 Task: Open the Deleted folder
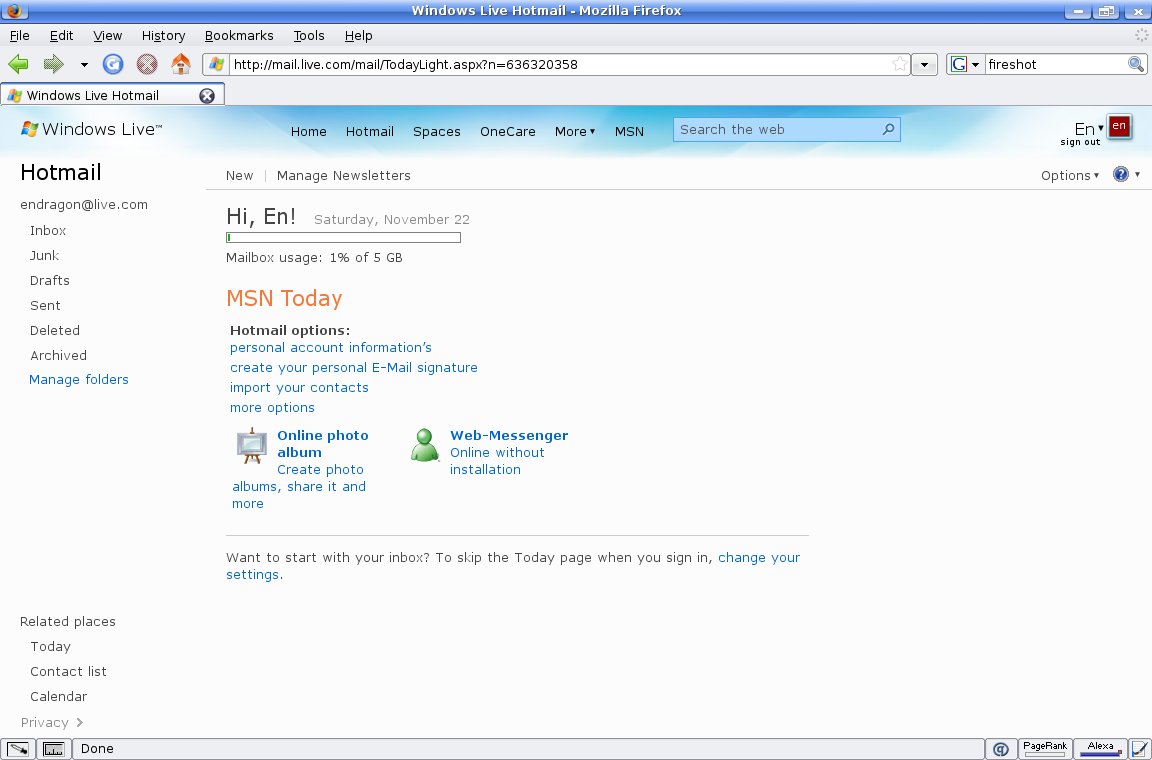(54, 331)
